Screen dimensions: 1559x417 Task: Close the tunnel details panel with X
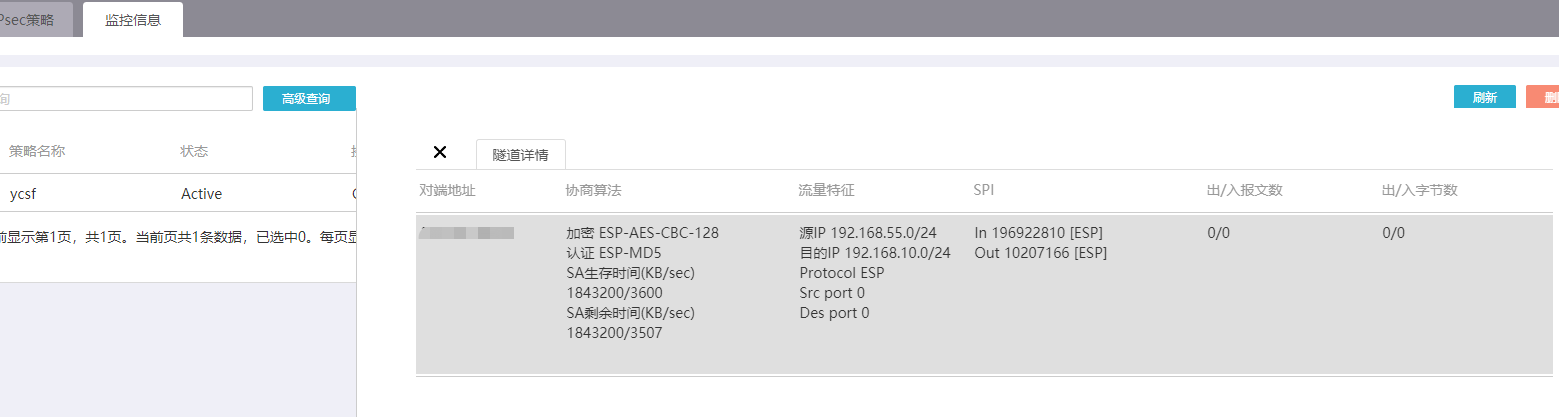(440, 152)
